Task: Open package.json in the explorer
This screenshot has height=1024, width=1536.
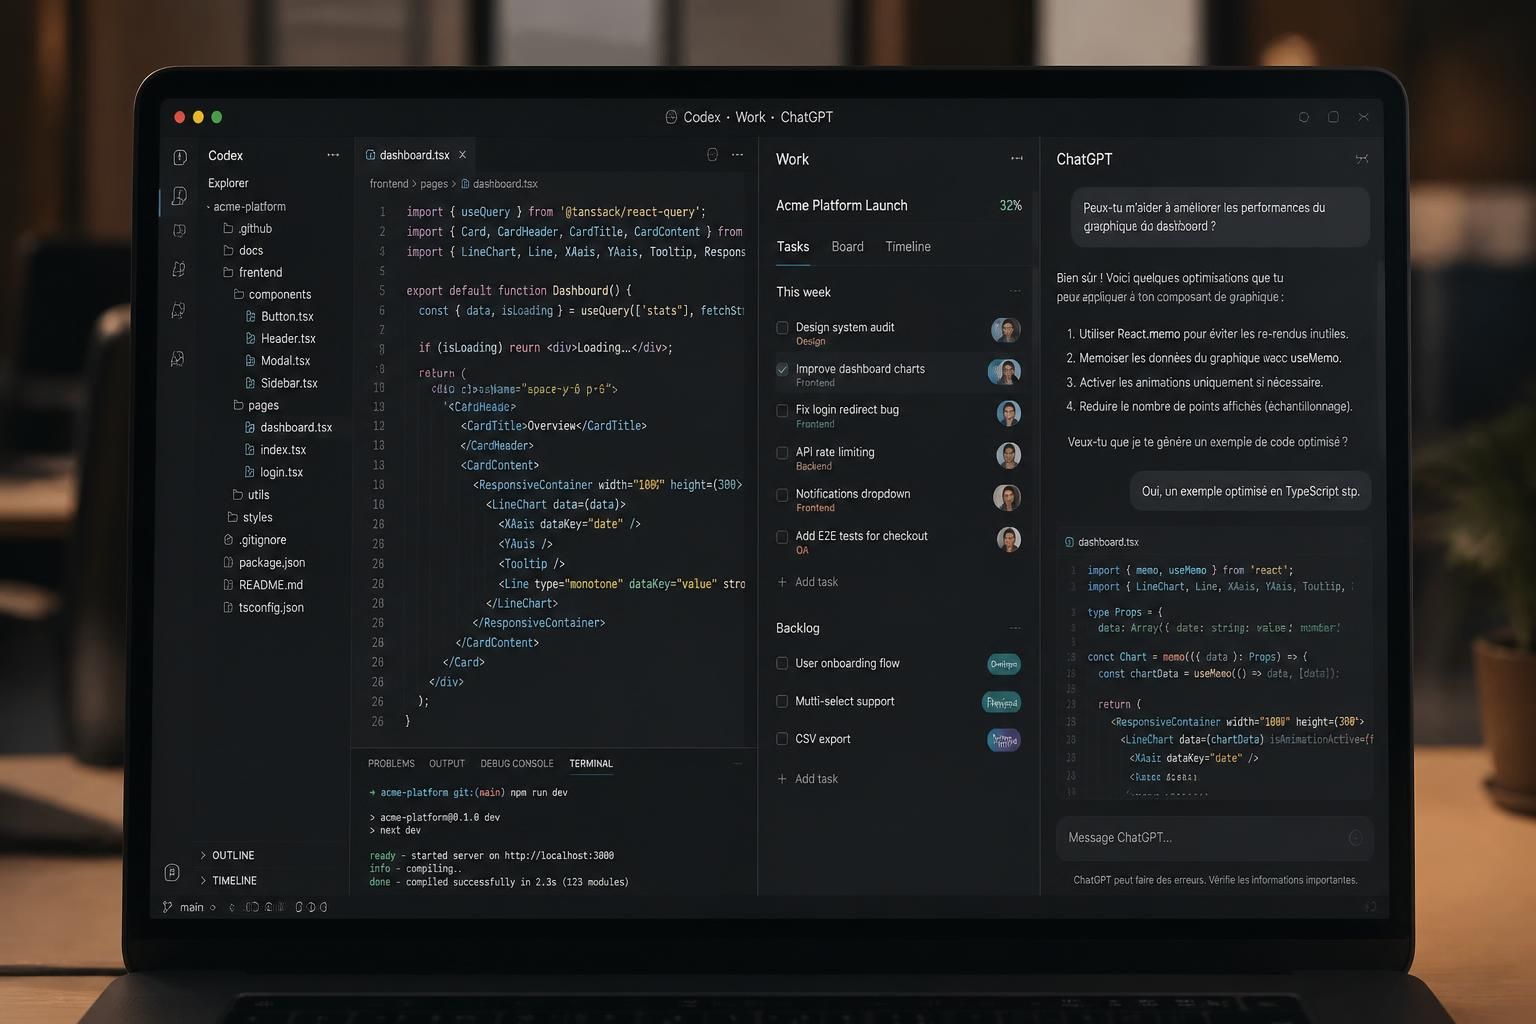Action: click(264, 563)
